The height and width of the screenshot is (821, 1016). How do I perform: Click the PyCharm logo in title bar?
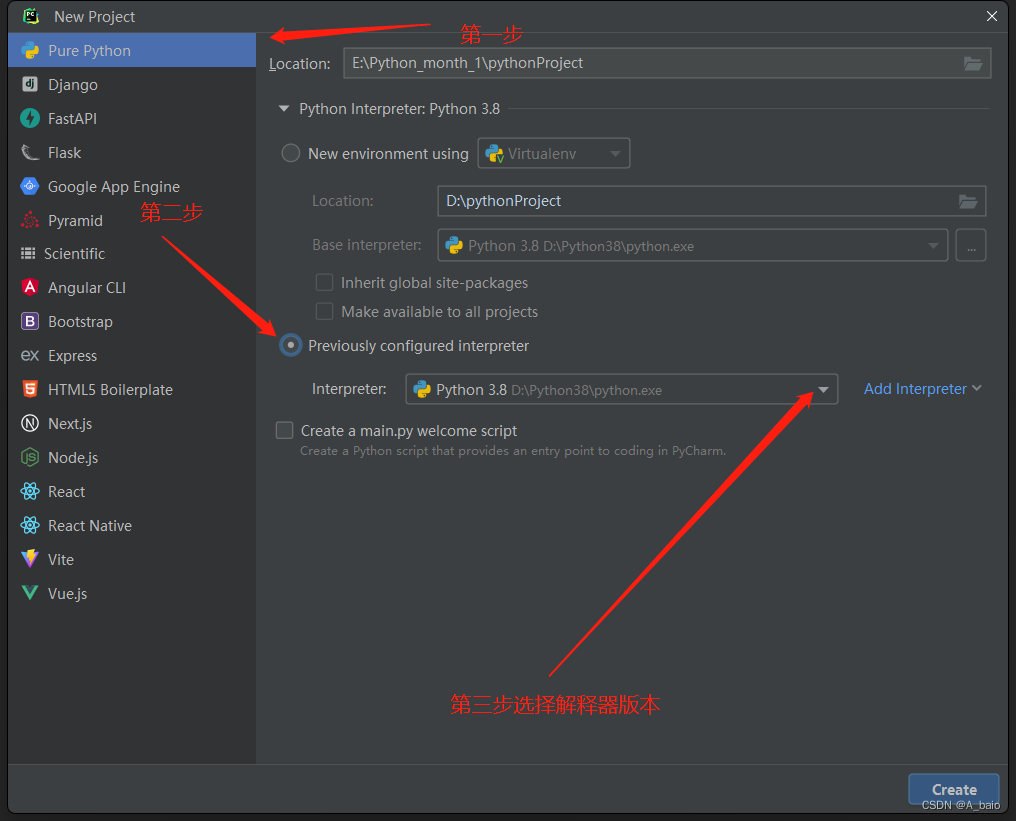[x=30, y=16]
